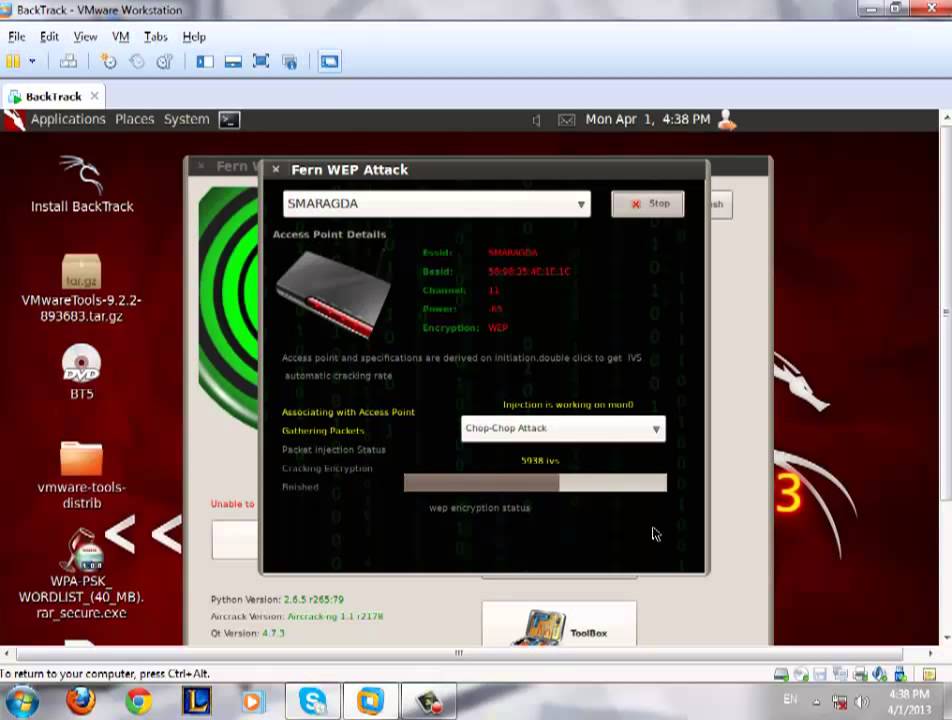Image resolution: width=952 pixels, height=720 pixels.
Task: Select the WPA-PSK WORDLIST rar_secure.exe desktop file
Action: 81,574
